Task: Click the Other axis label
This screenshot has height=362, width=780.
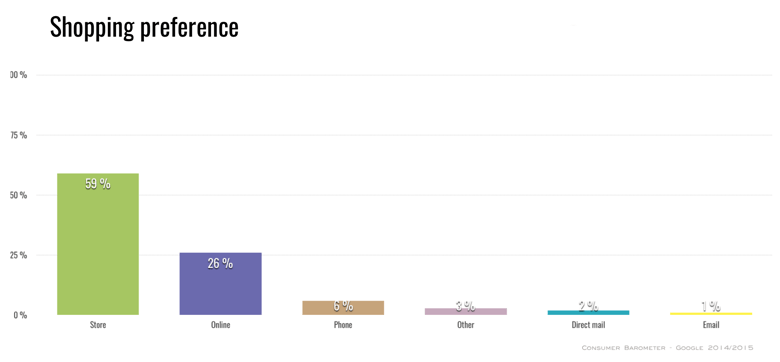Action: [466, 325]
